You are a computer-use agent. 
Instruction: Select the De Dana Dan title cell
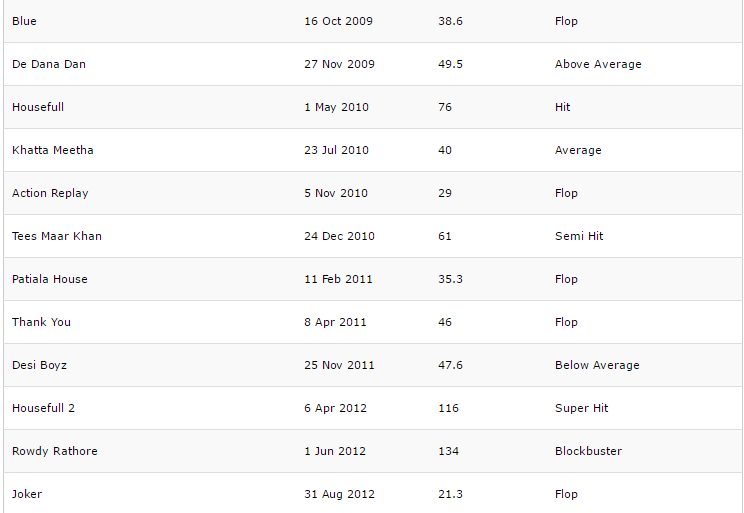pos(49,64)
